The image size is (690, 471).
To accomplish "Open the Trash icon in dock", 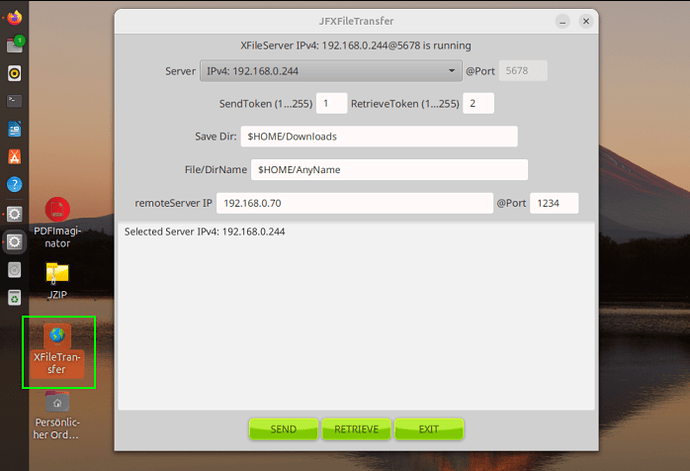I will click(x=15, y=298).
